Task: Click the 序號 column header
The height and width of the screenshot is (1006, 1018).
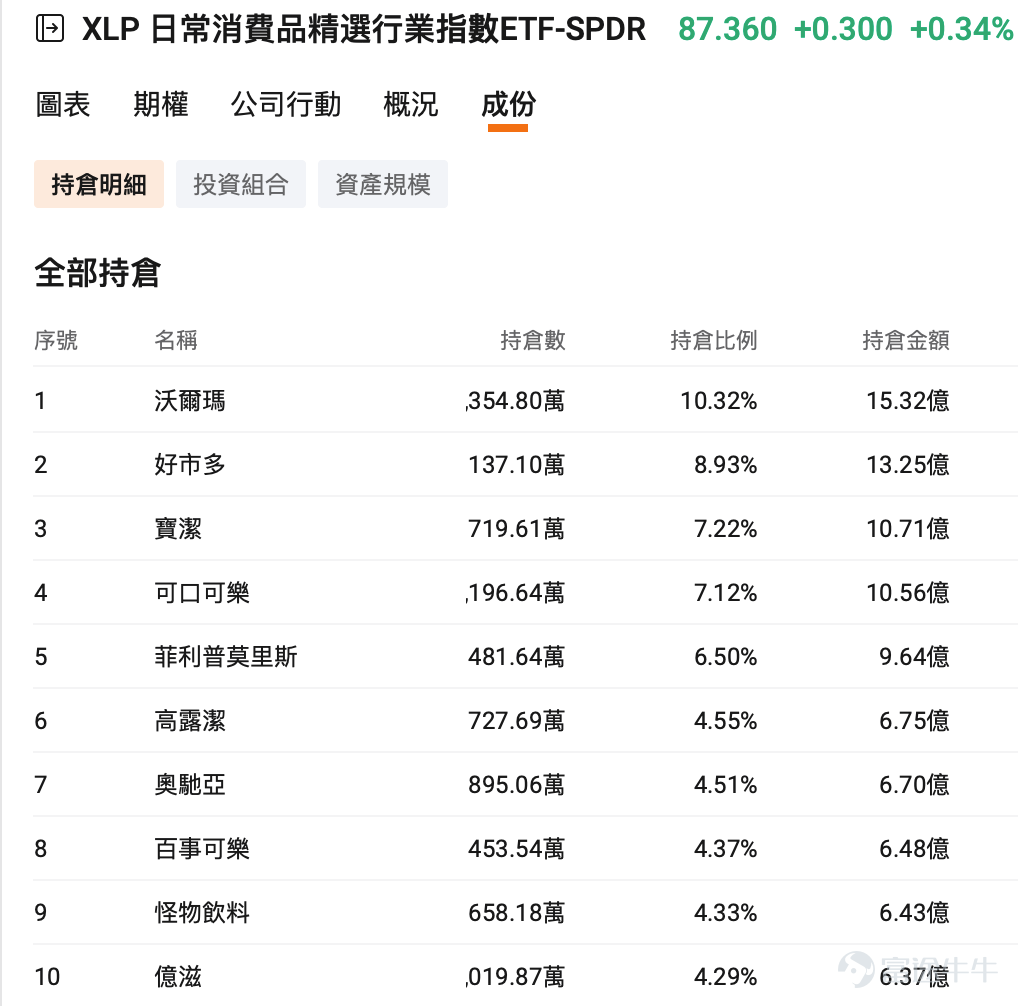Action: 56,340
